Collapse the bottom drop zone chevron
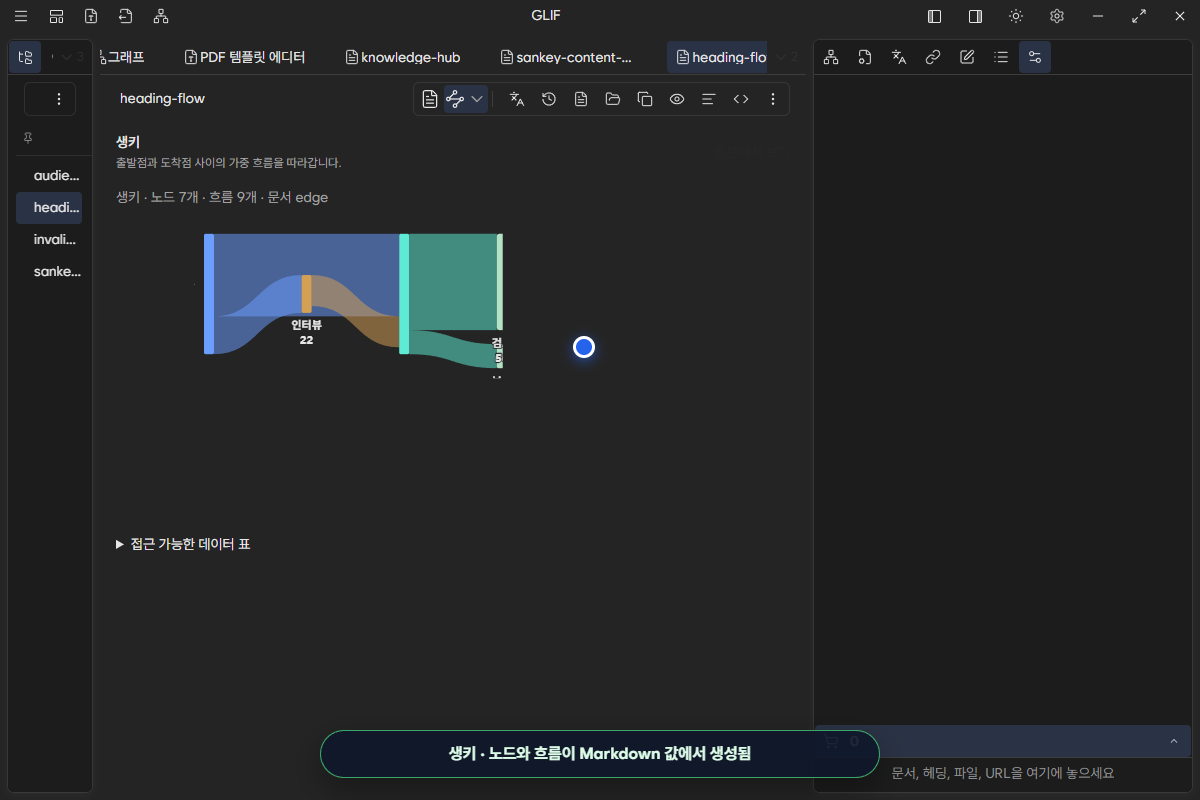This screenshot has width=1200, height=800. click(1173, 741)
